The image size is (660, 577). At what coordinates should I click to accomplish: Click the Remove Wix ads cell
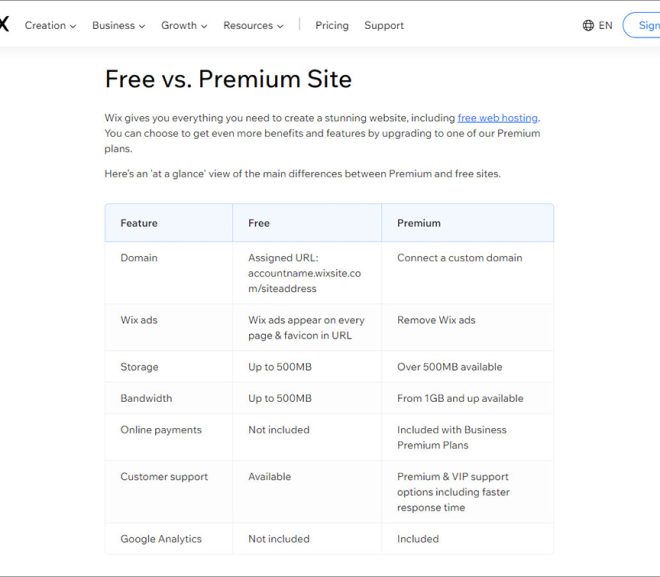pos(436,320)
